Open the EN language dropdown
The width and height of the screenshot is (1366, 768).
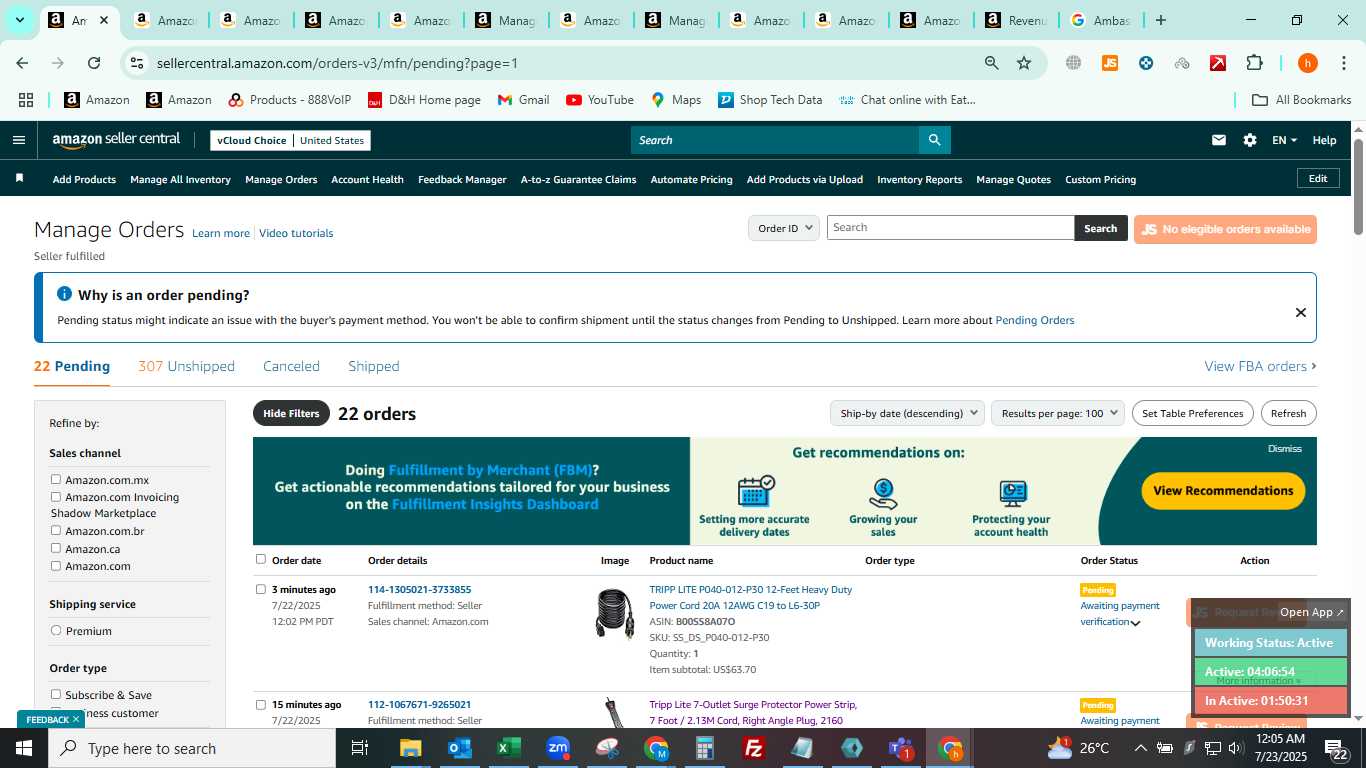[1284, 140]
